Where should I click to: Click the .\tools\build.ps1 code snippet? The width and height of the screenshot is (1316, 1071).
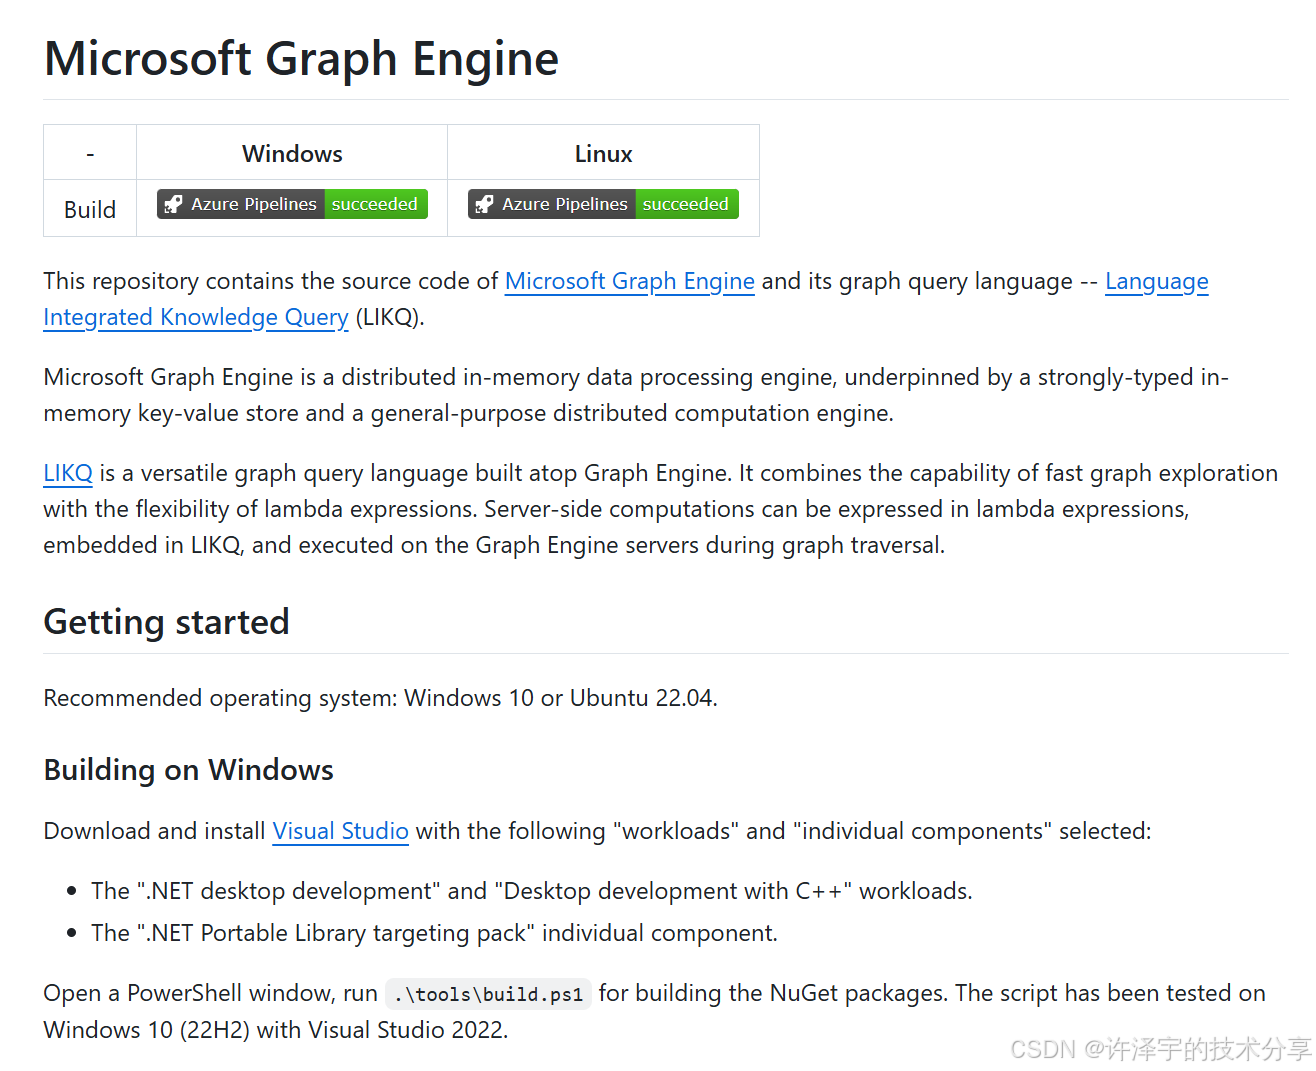488,994
